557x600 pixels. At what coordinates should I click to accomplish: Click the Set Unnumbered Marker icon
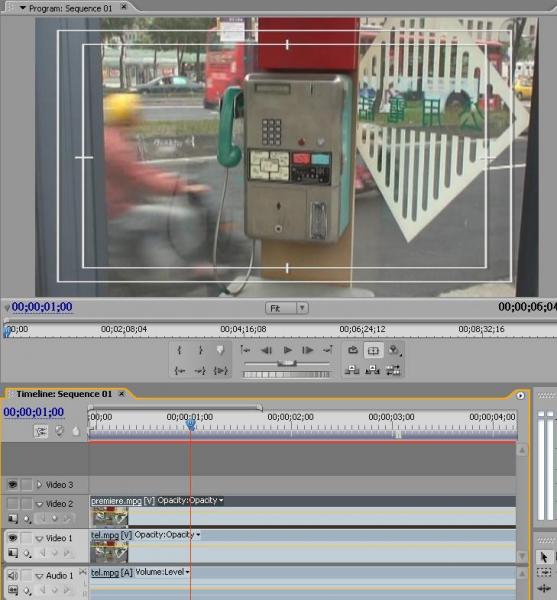[220, 350]
